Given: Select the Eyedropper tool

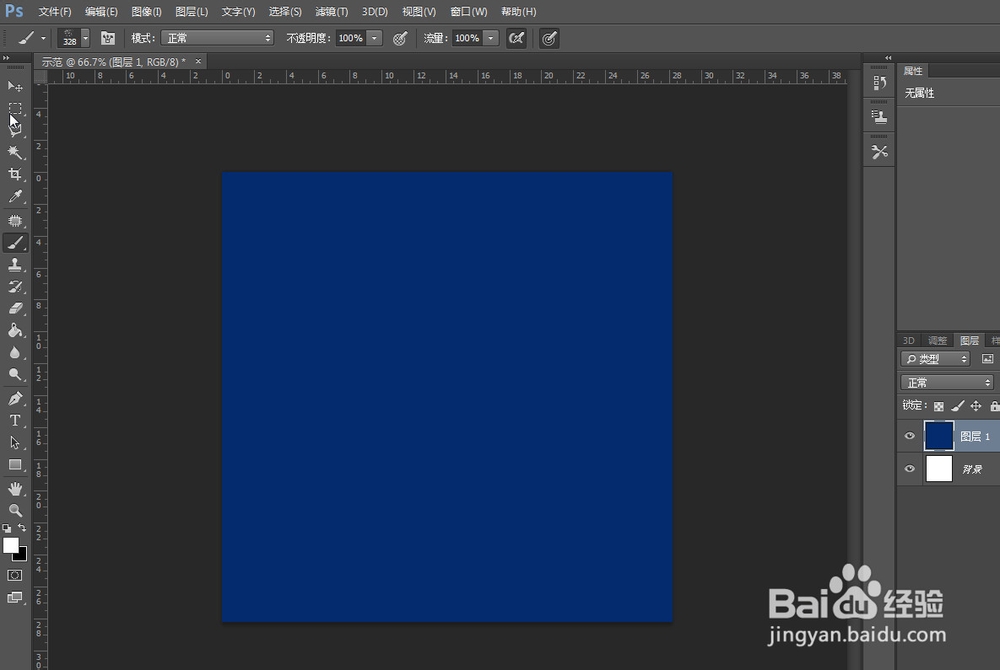Looking at the screenshot, I should click(x=14, y=195).
